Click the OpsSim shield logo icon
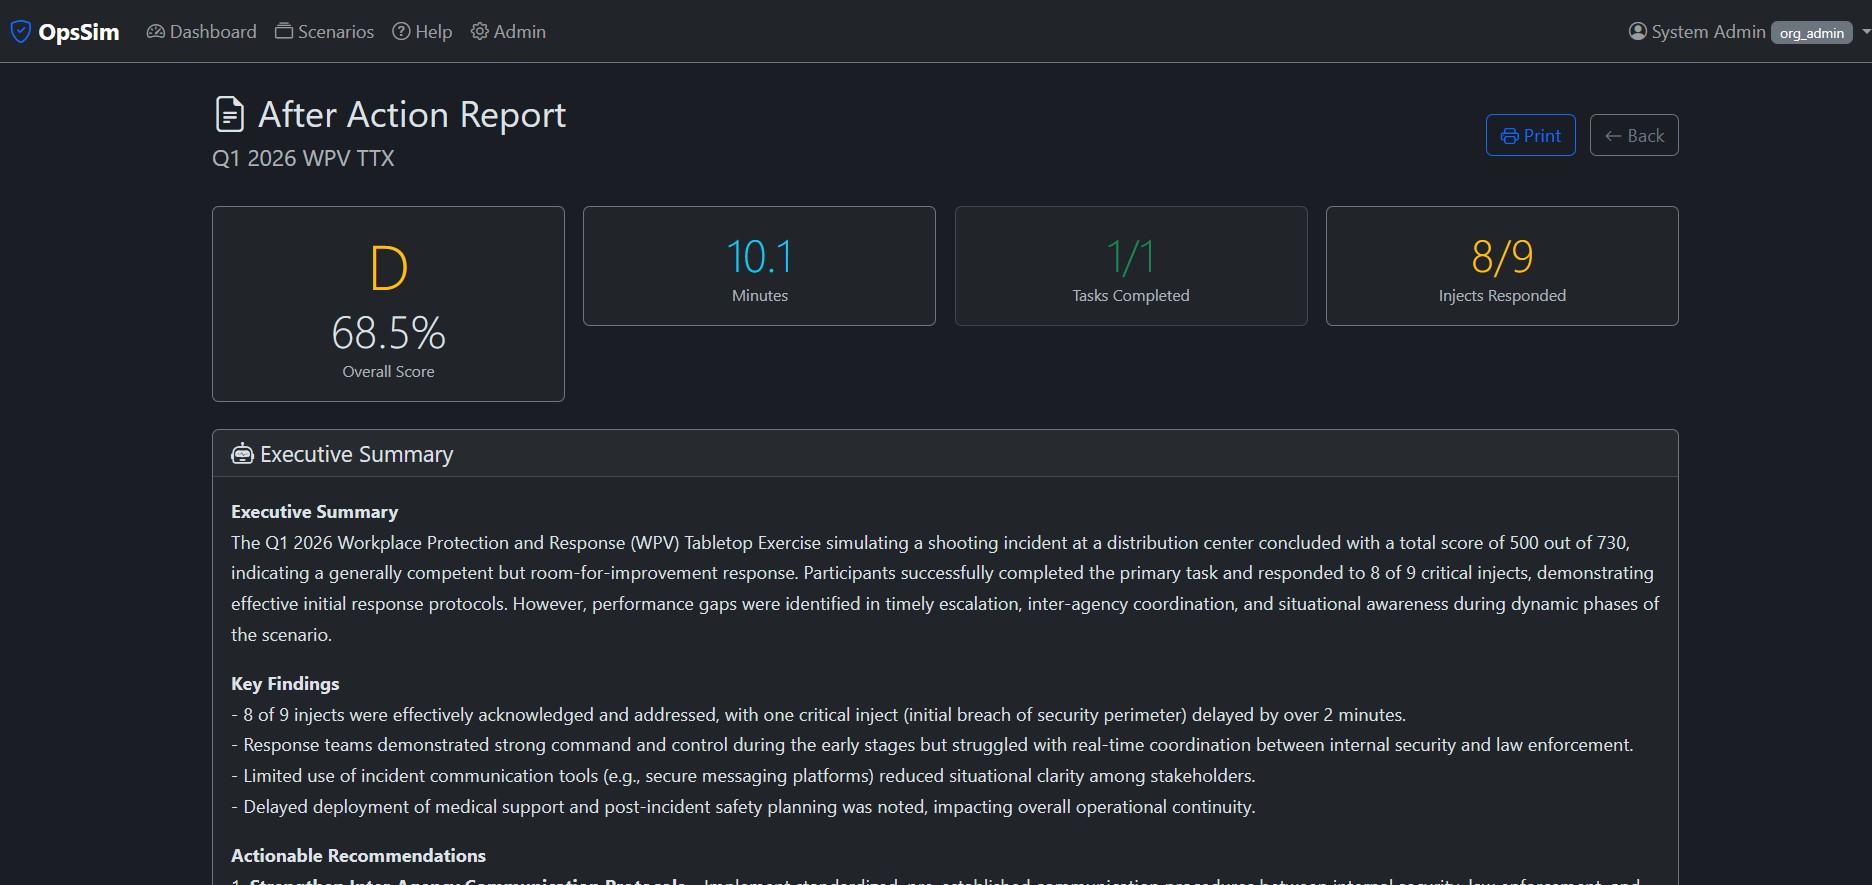The width and height of the screenshot is (1872, 885). click(20, 32)
